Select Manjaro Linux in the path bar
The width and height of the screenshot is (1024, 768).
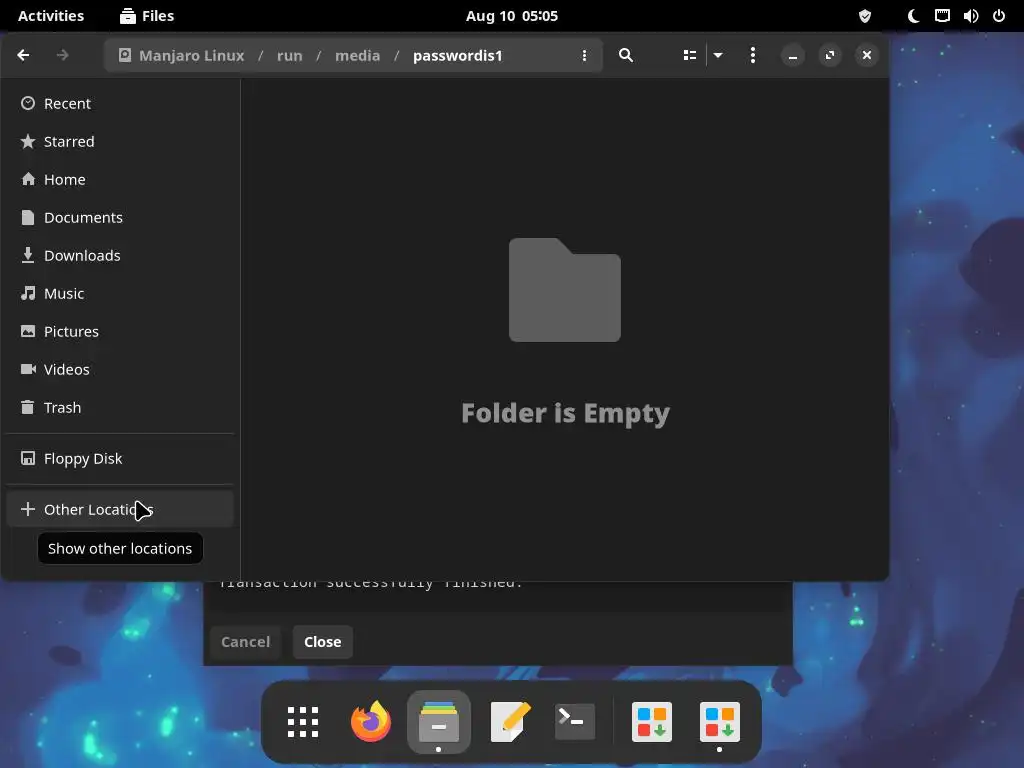182,56
